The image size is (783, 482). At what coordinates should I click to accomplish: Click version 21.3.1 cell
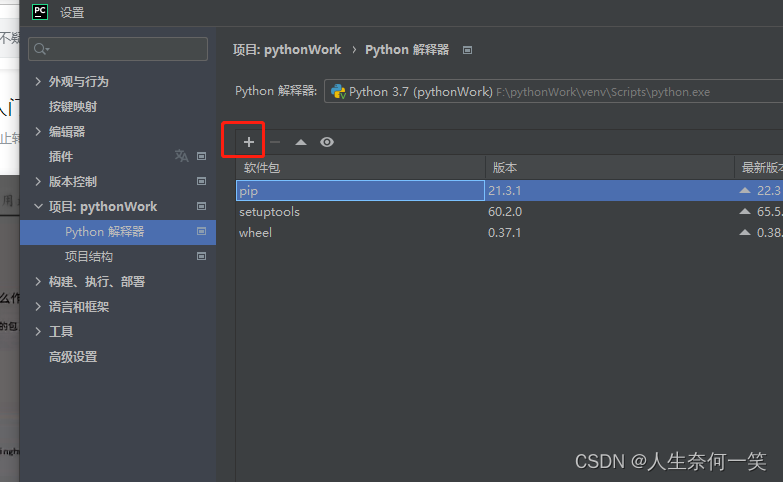click(504, 190)
